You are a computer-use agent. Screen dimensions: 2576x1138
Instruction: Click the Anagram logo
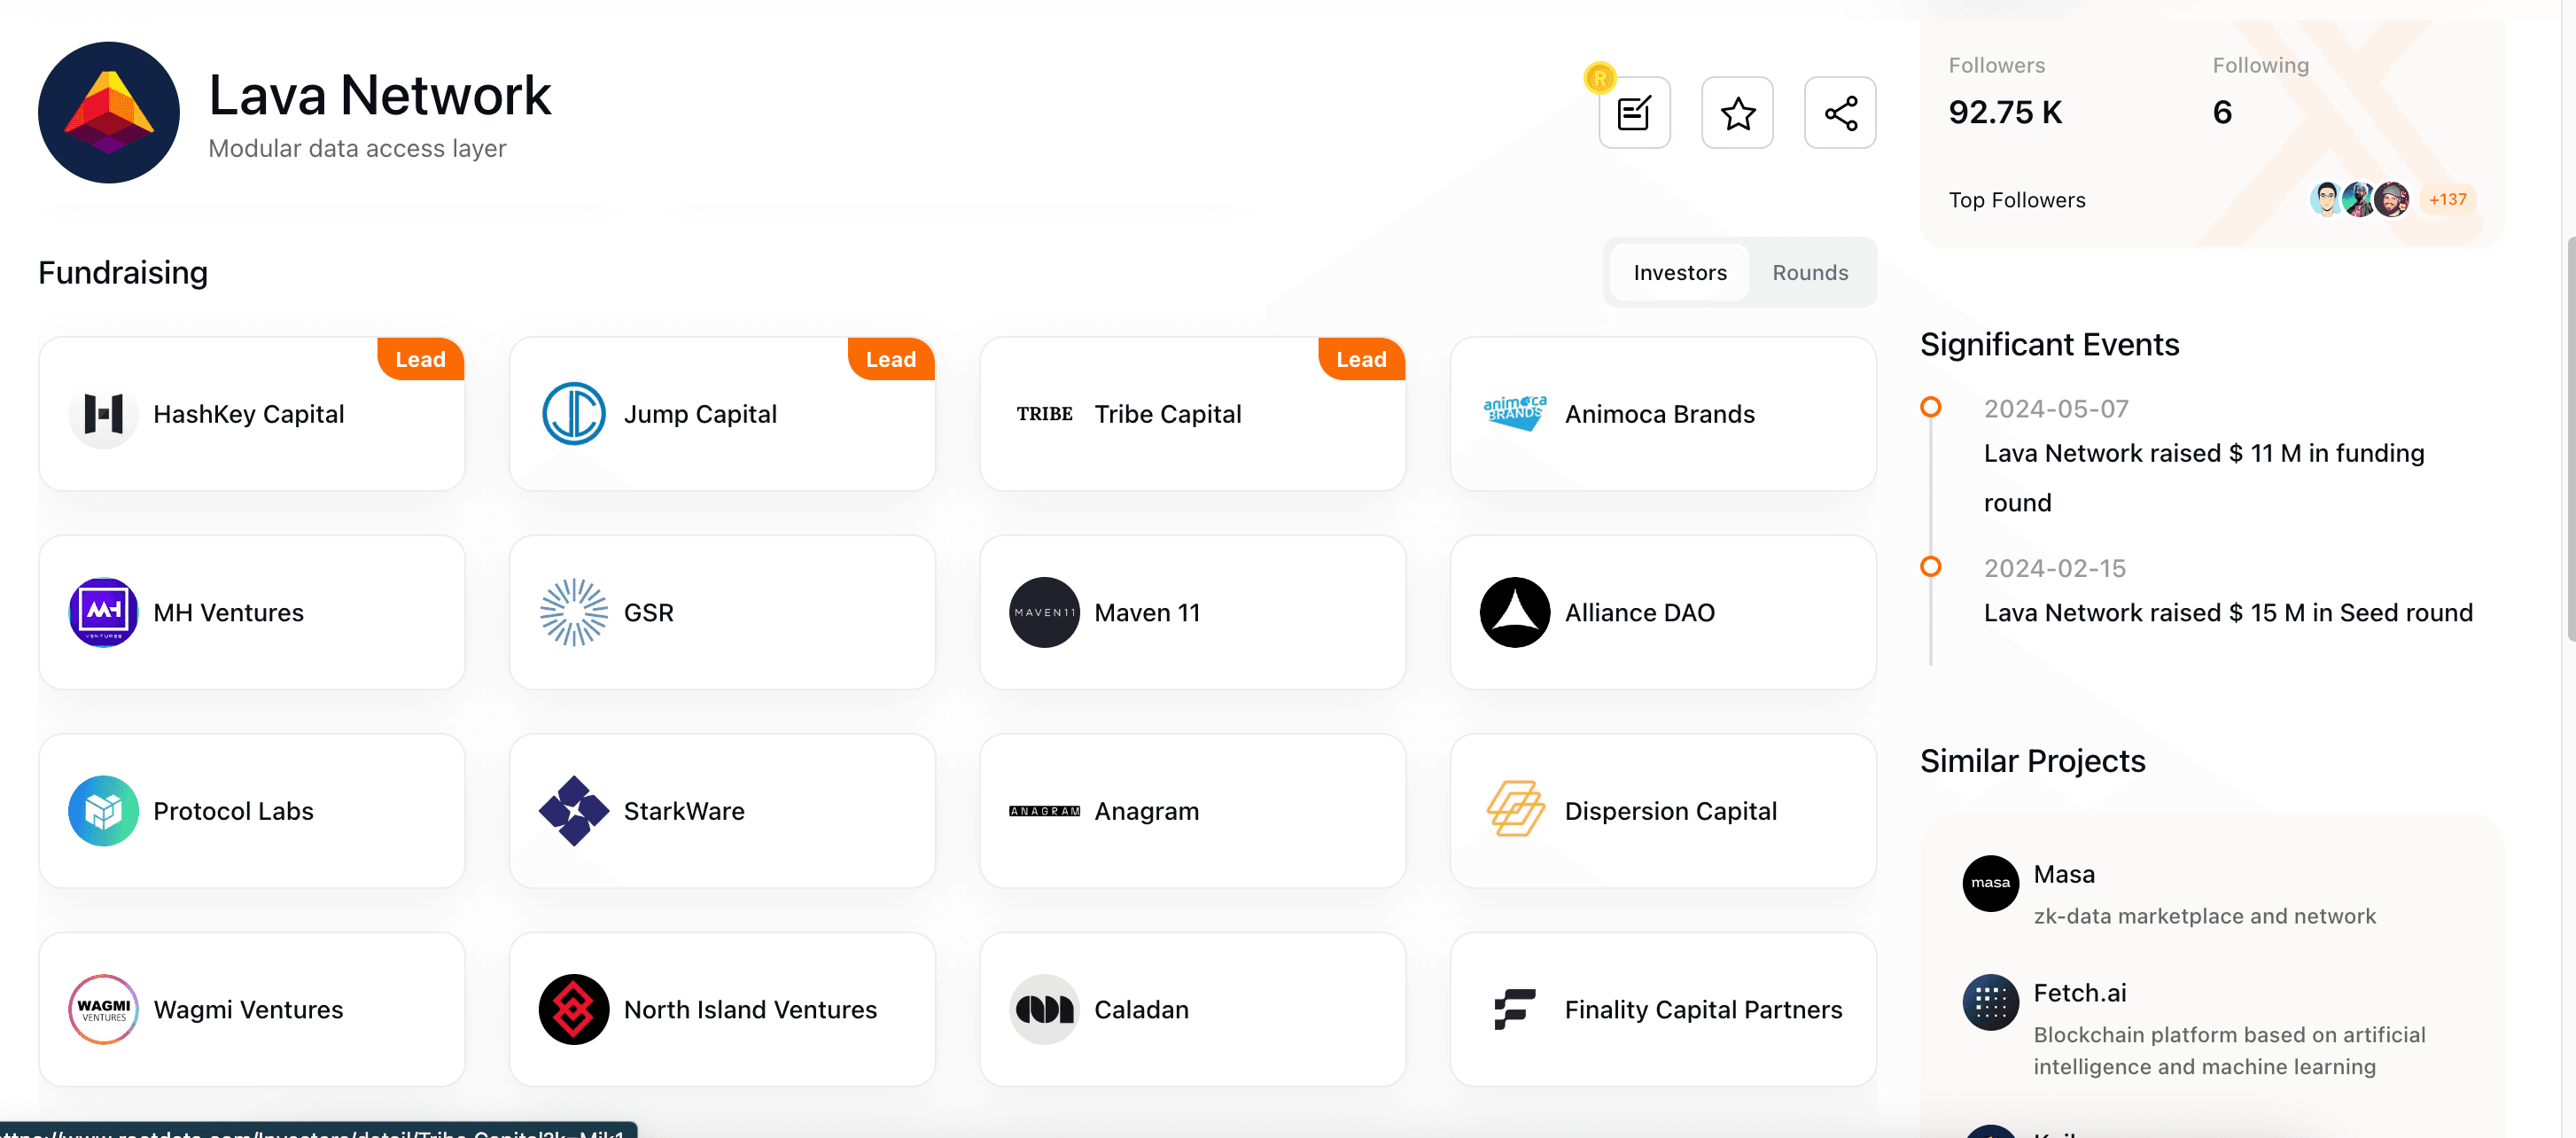1044,811
